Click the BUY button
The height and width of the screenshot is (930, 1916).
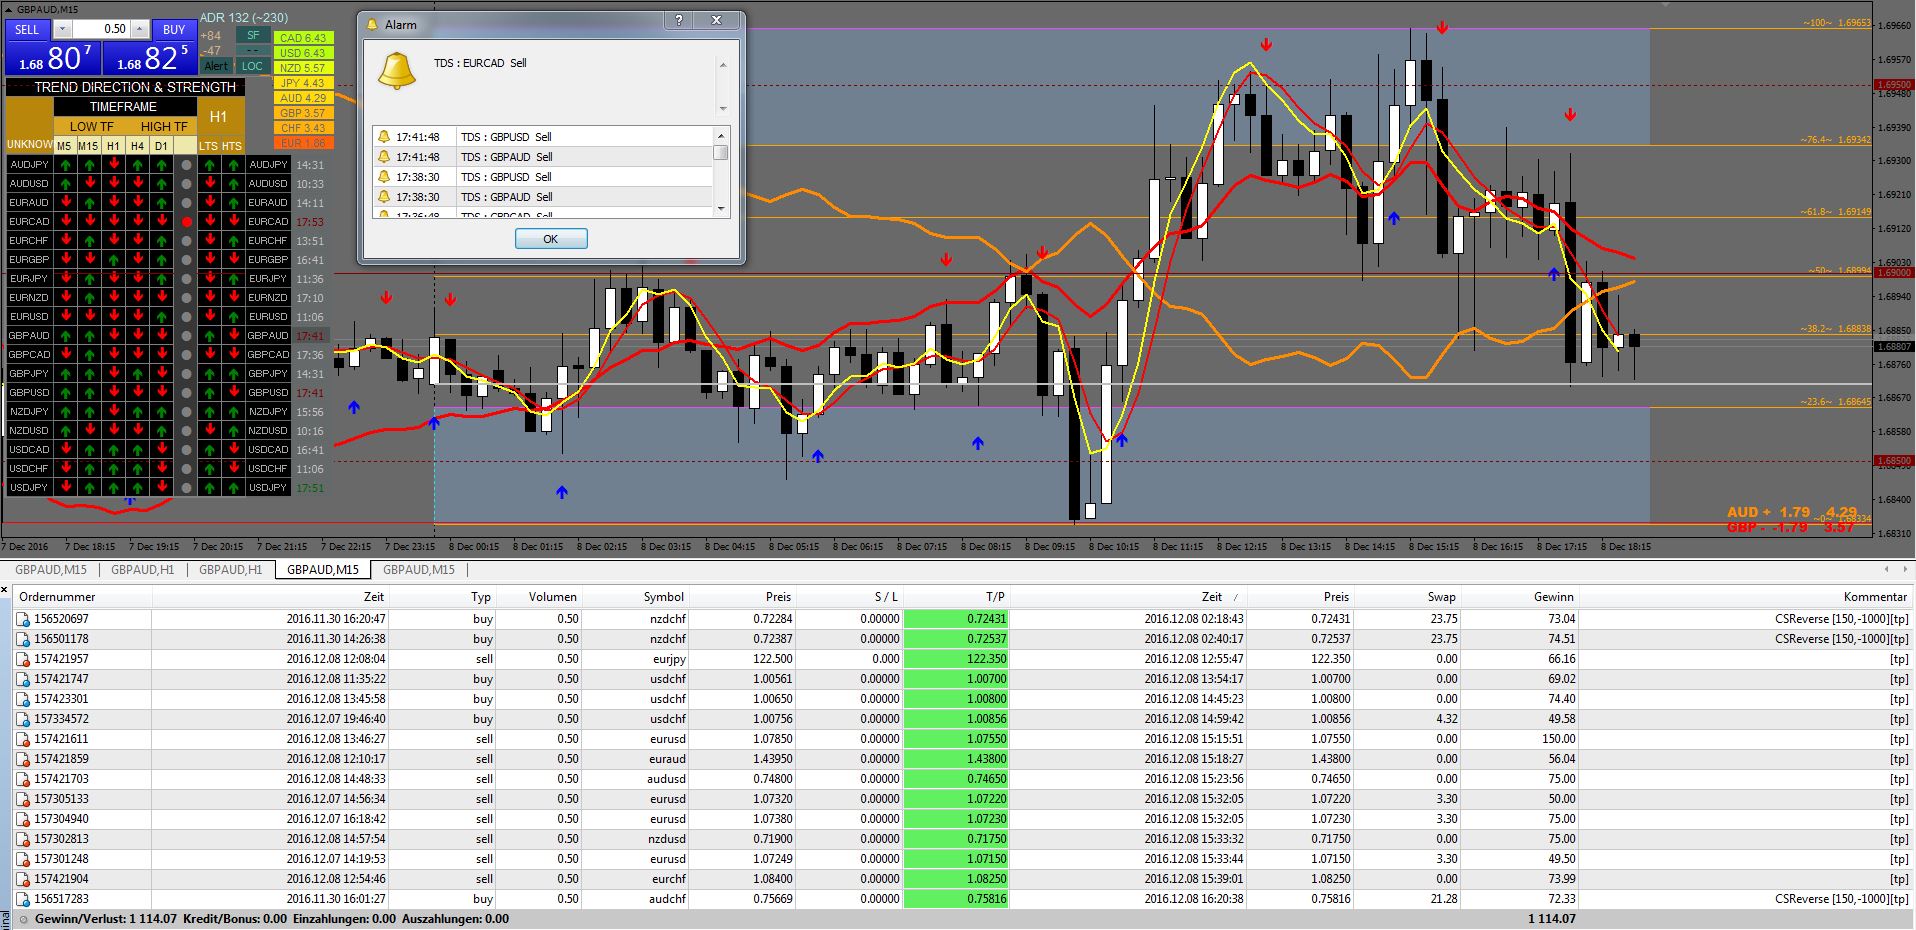coord(174,29)
